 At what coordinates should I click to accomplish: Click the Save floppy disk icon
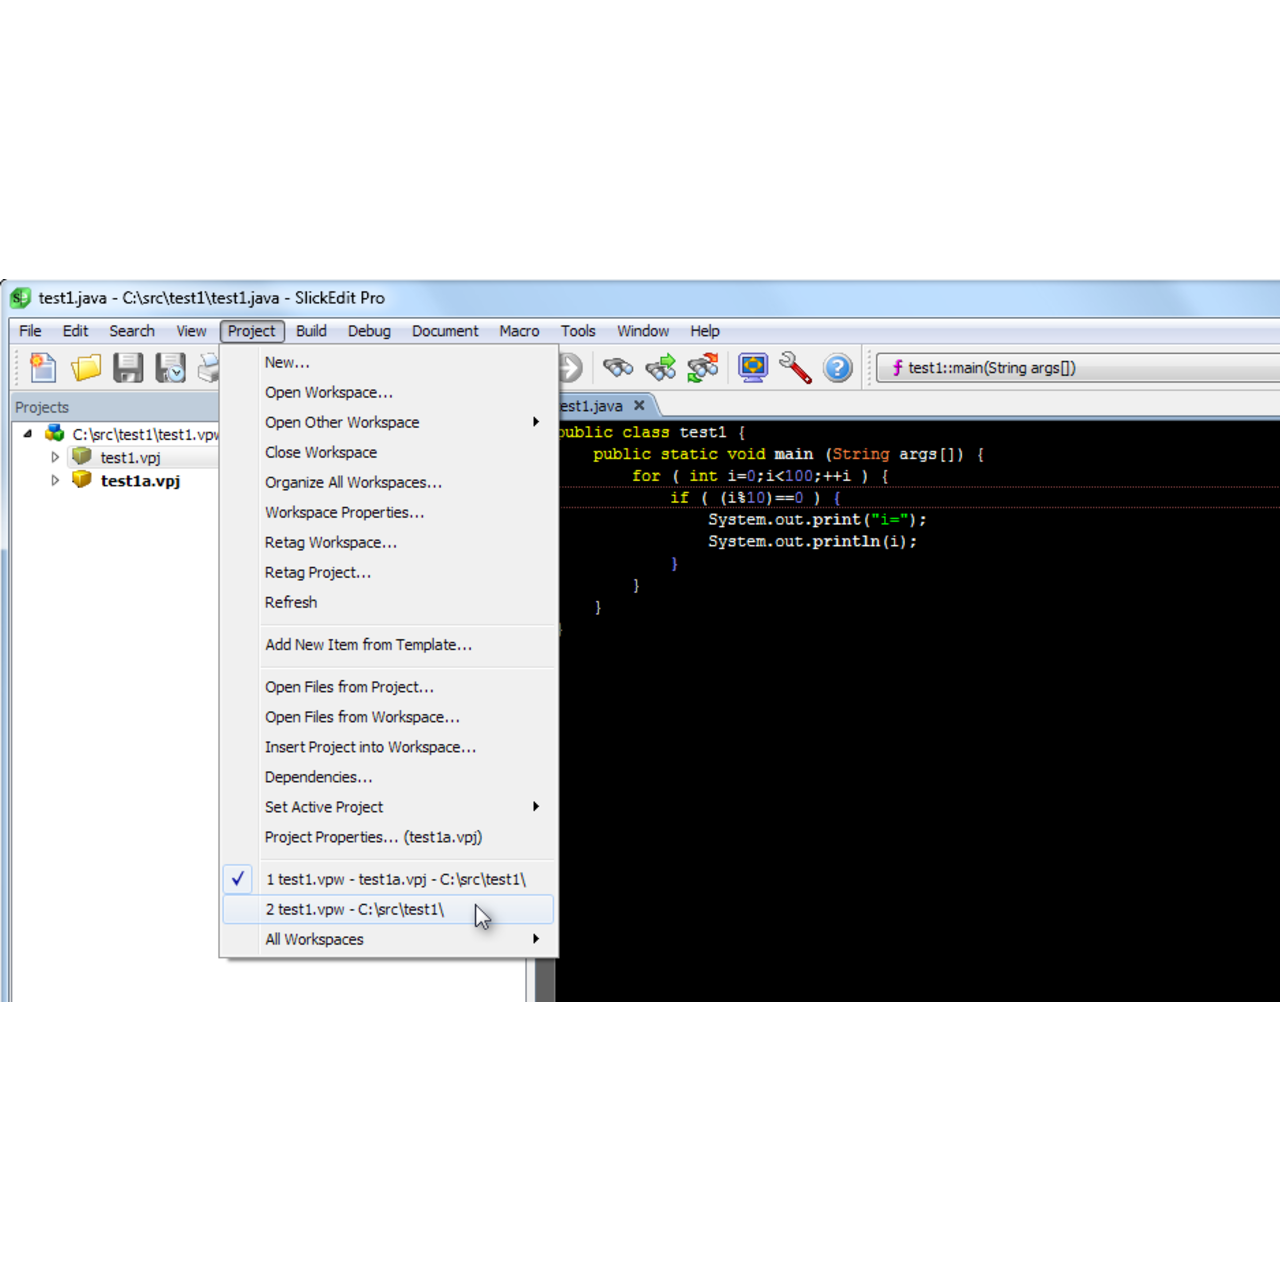[128, 368]
